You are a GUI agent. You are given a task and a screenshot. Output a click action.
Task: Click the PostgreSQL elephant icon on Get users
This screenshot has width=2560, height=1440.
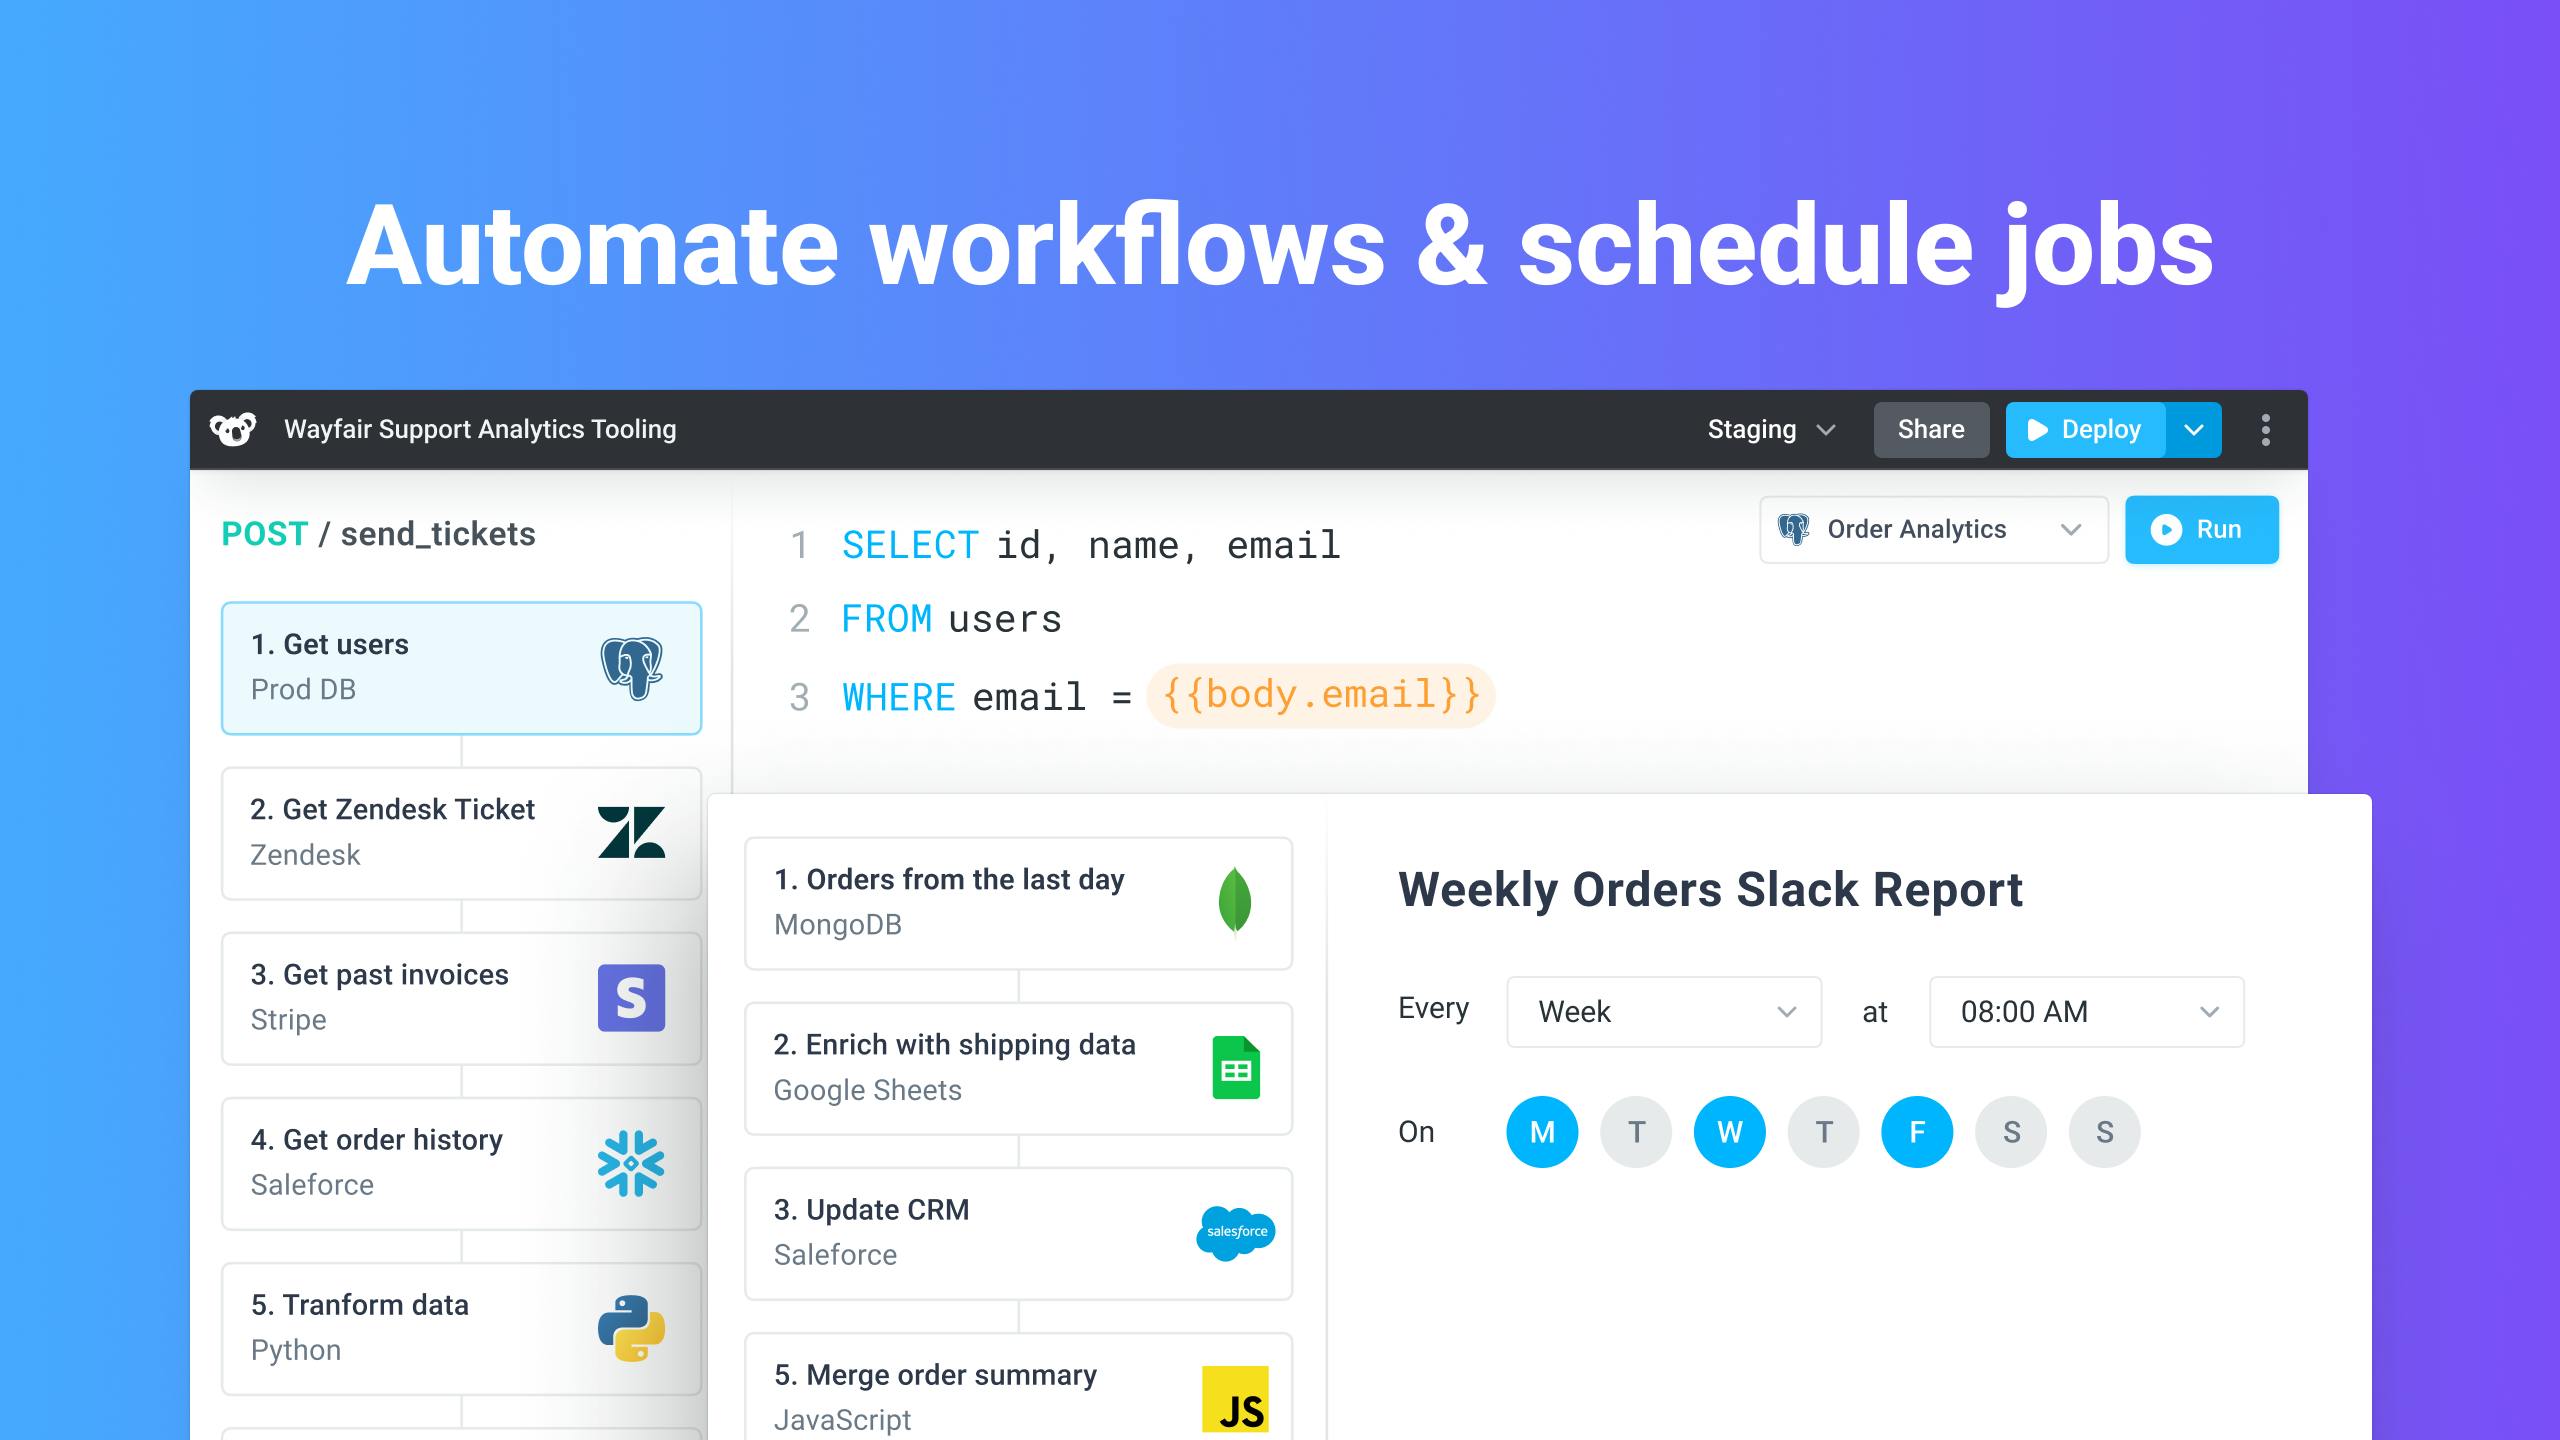pos(631,668)
